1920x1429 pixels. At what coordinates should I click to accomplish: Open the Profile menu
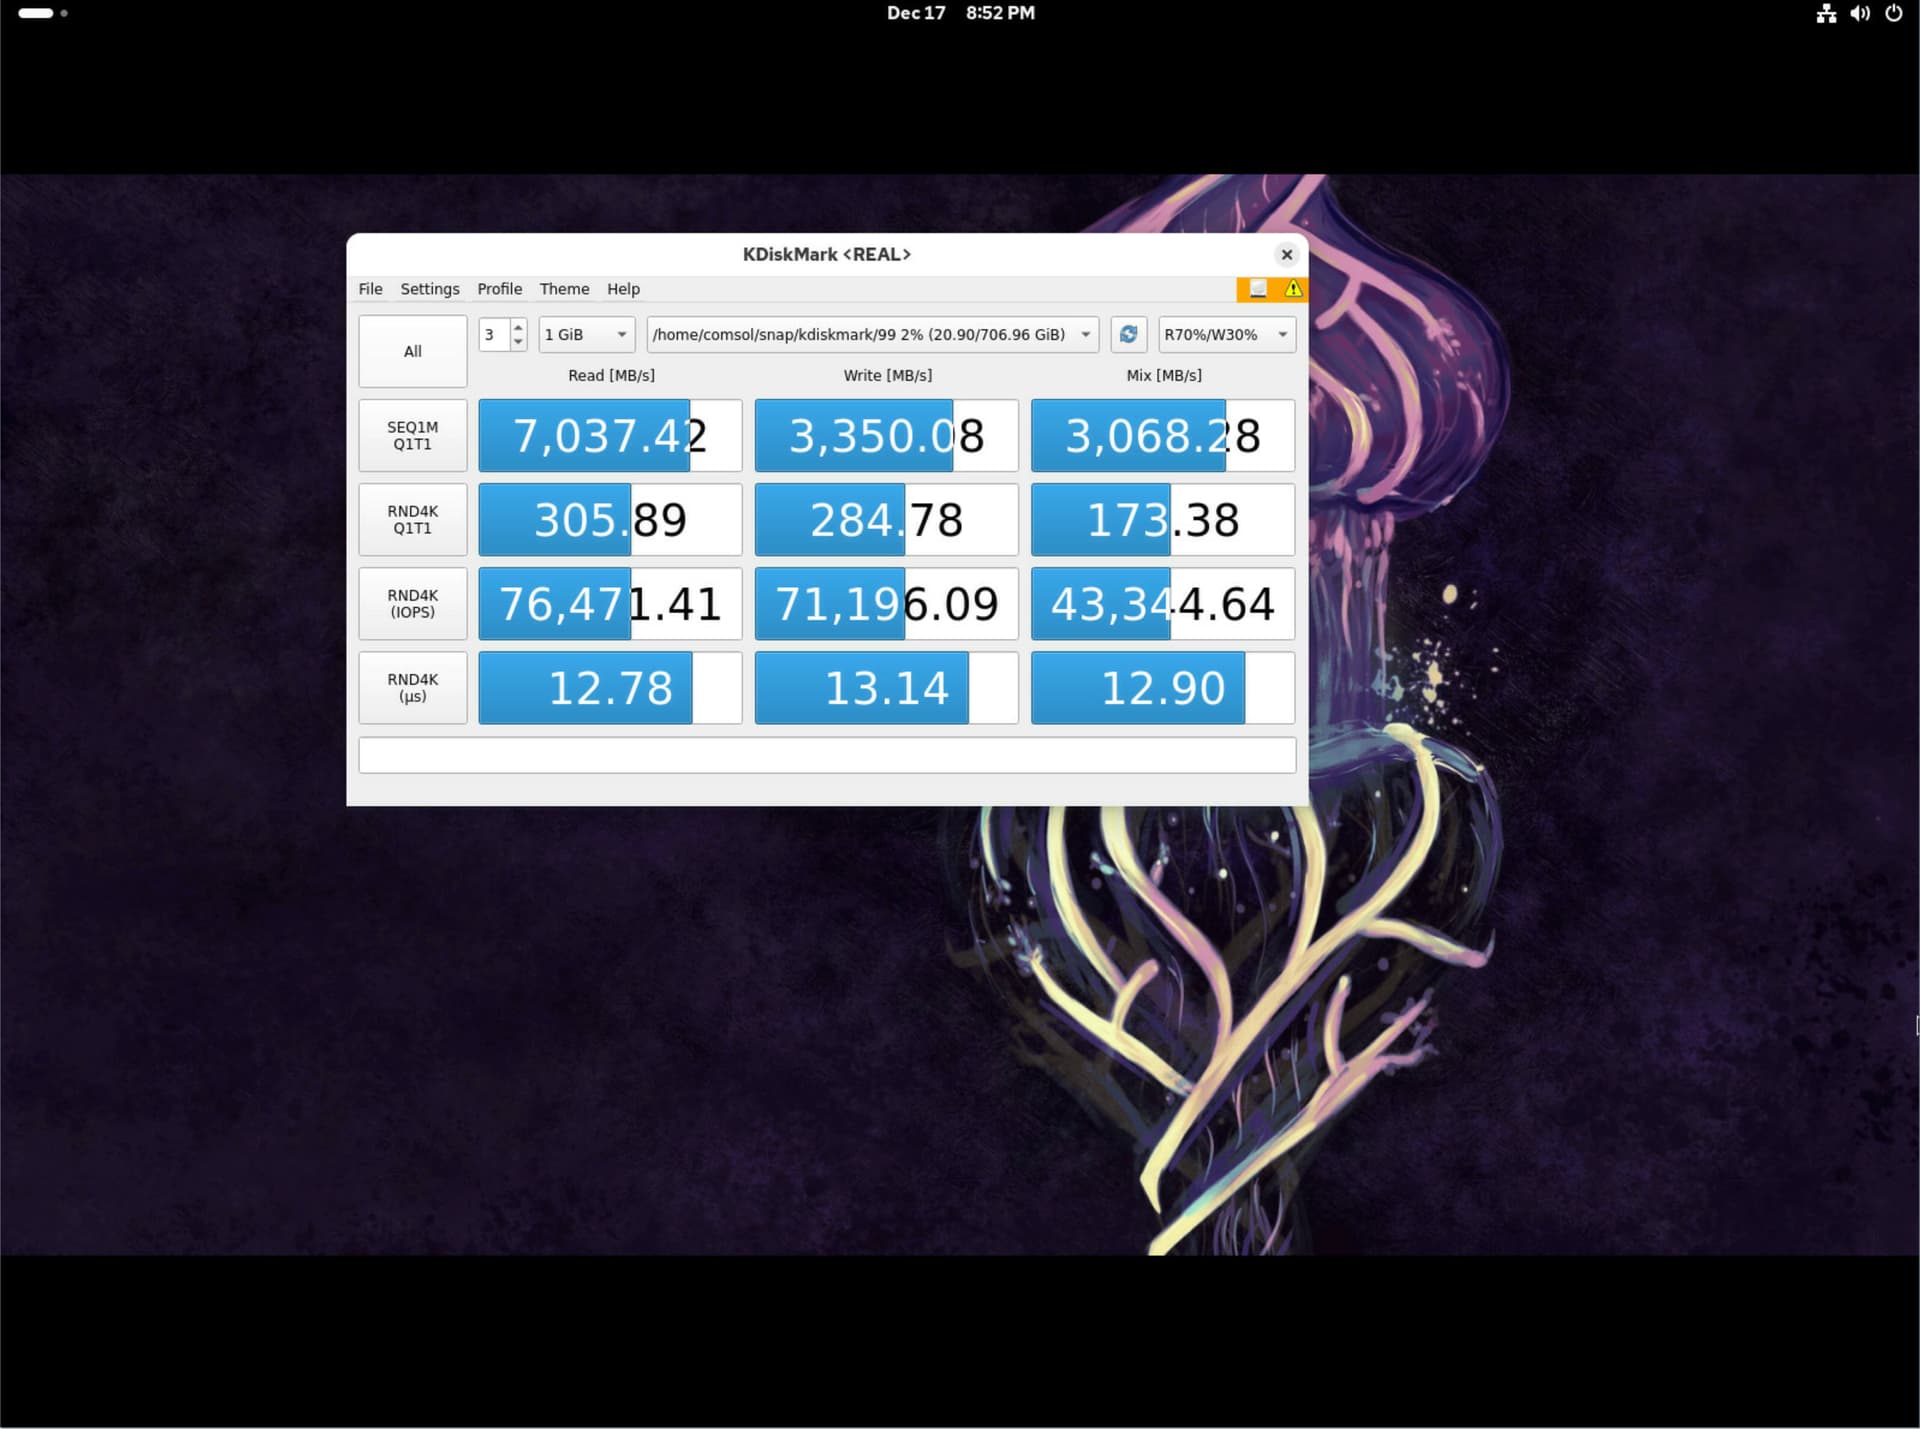(499, 289)
